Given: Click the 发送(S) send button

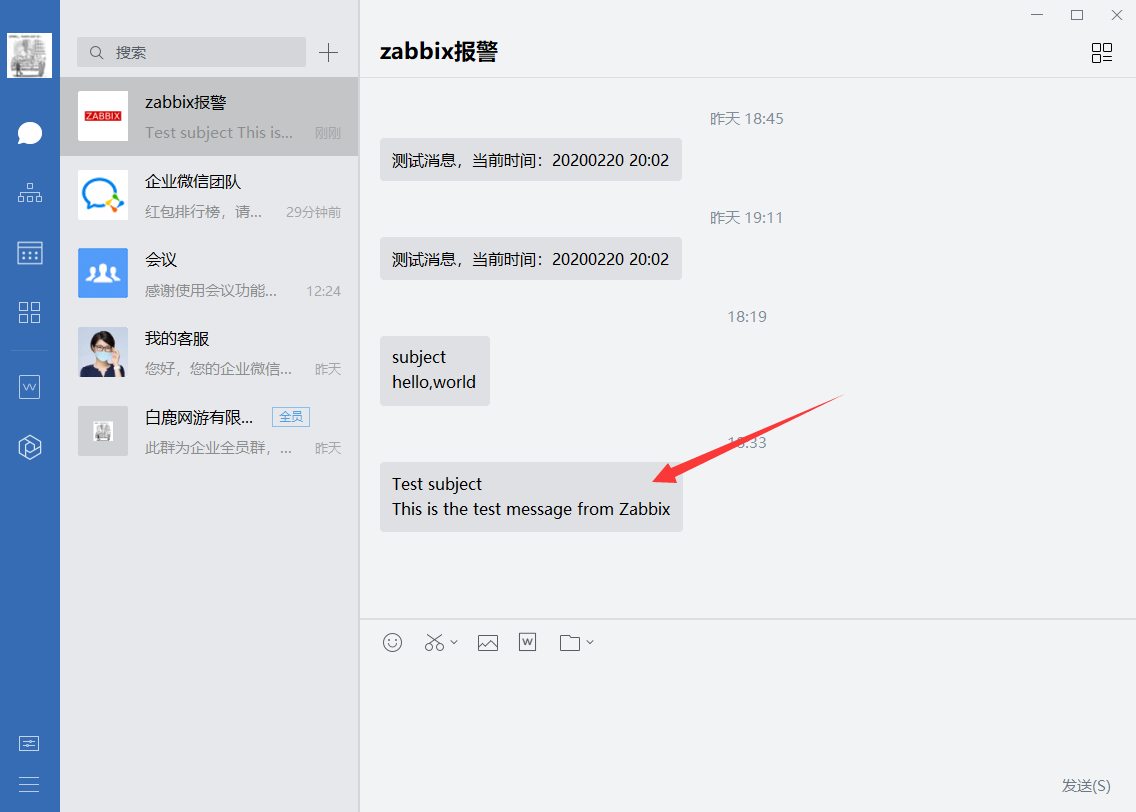Looking at the screenshot, I should (1086, 786).
